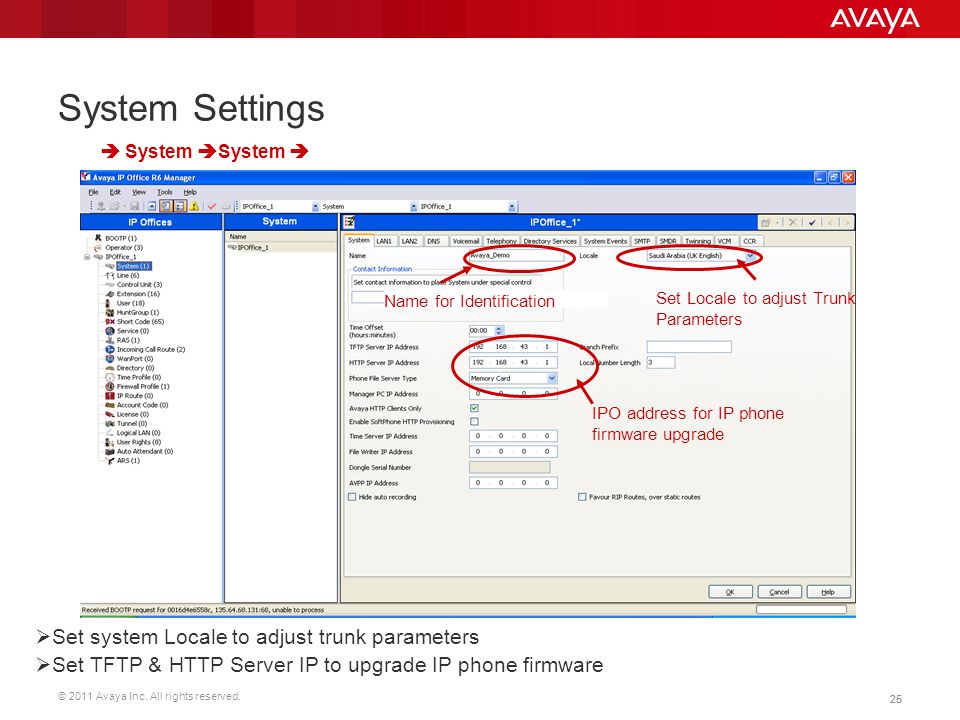The height and width of the screenshot is (720, 960).
Task: Switch to the LAN1 tab
Action: click(x=384, y=241)
